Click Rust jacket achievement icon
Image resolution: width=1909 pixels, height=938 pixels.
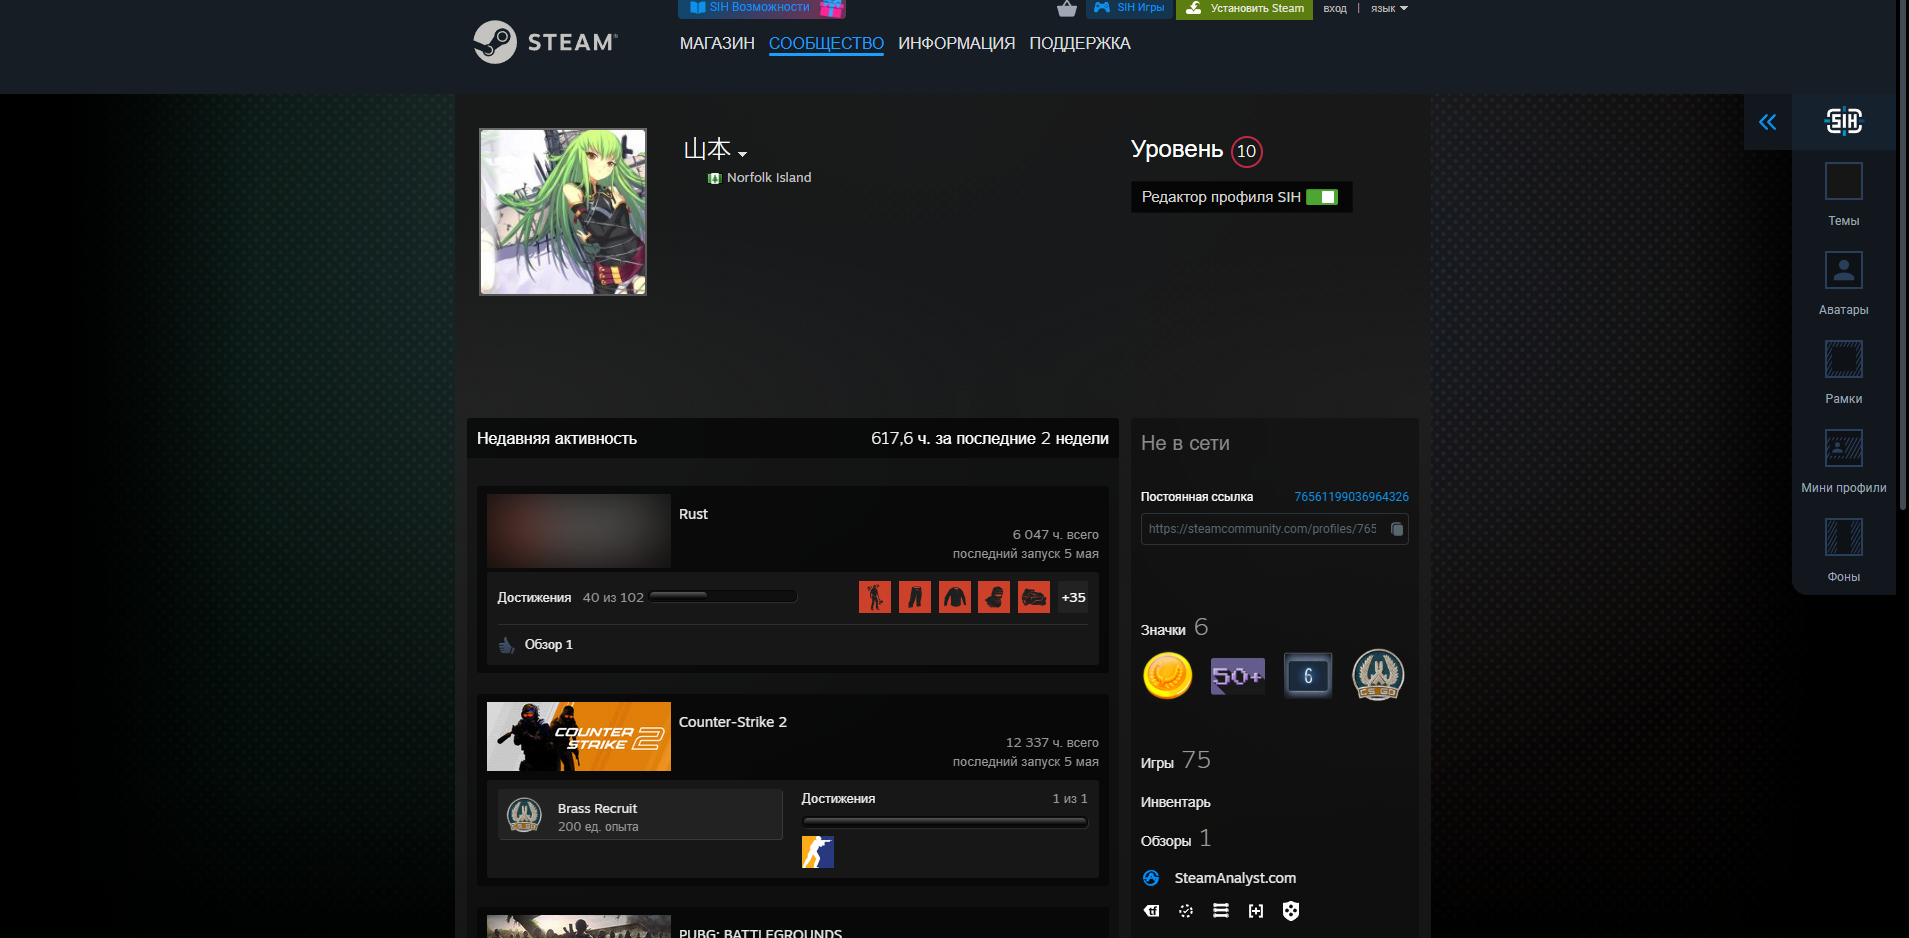click(955, 597)
